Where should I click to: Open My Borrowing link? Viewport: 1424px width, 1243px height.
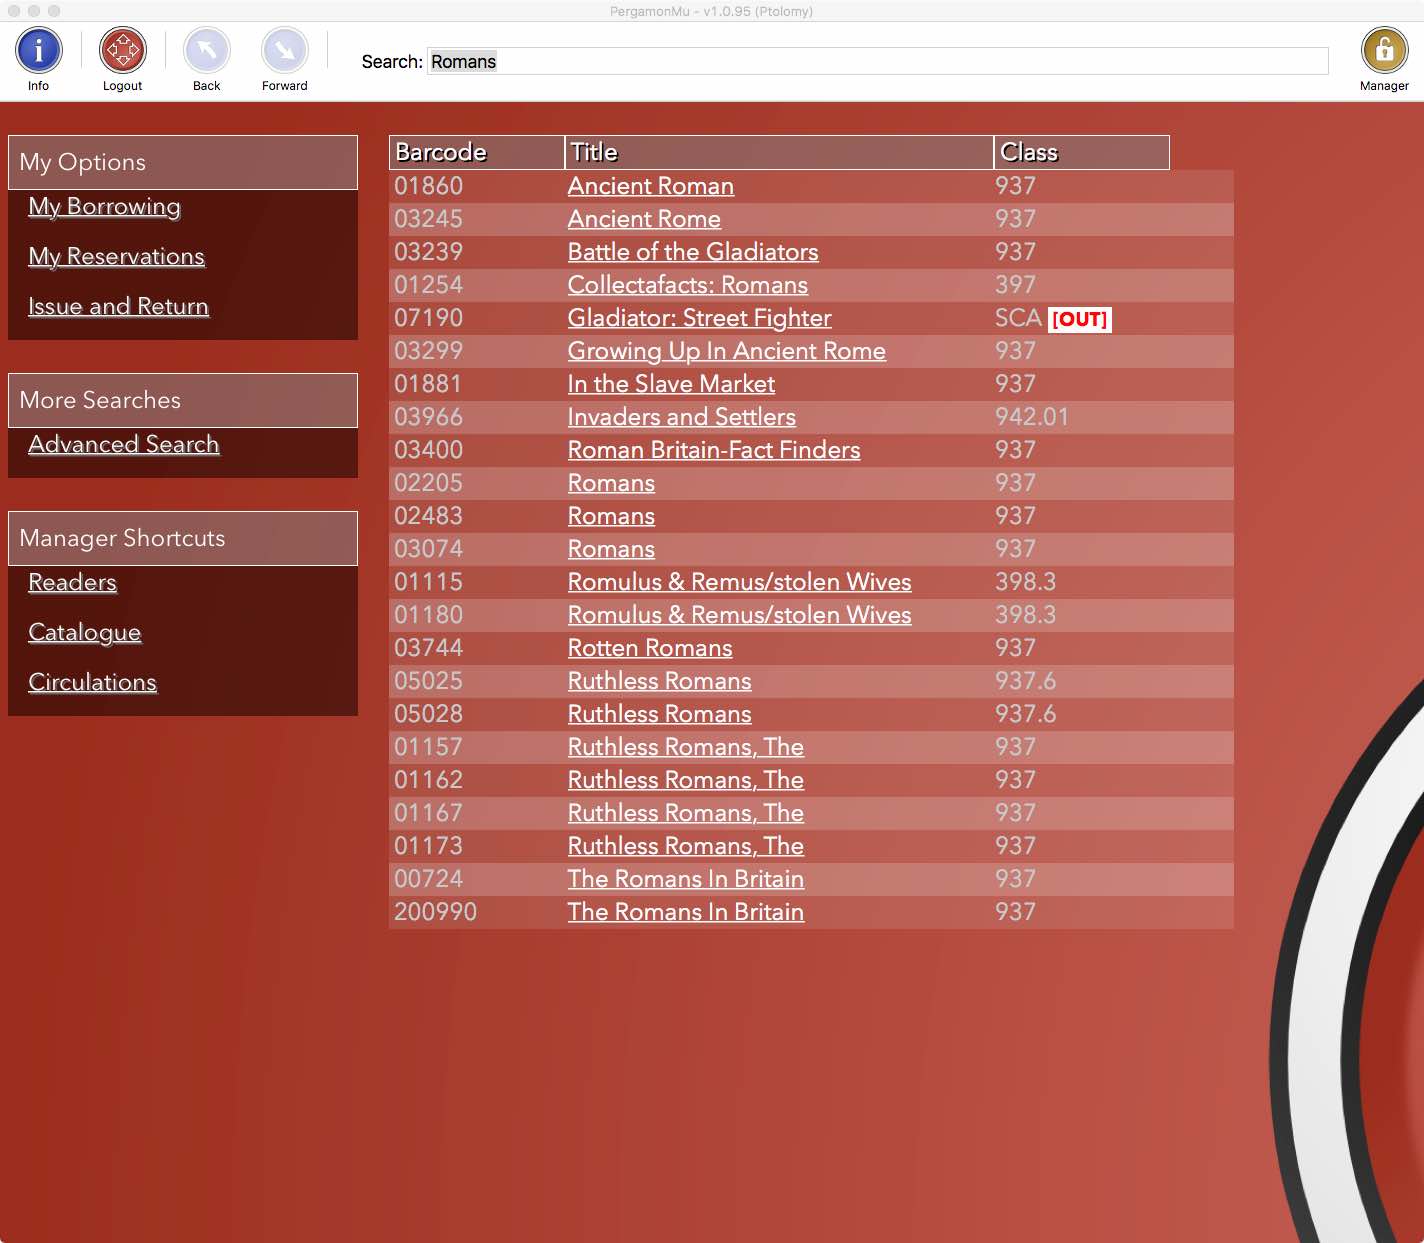(x=105, y=206)
